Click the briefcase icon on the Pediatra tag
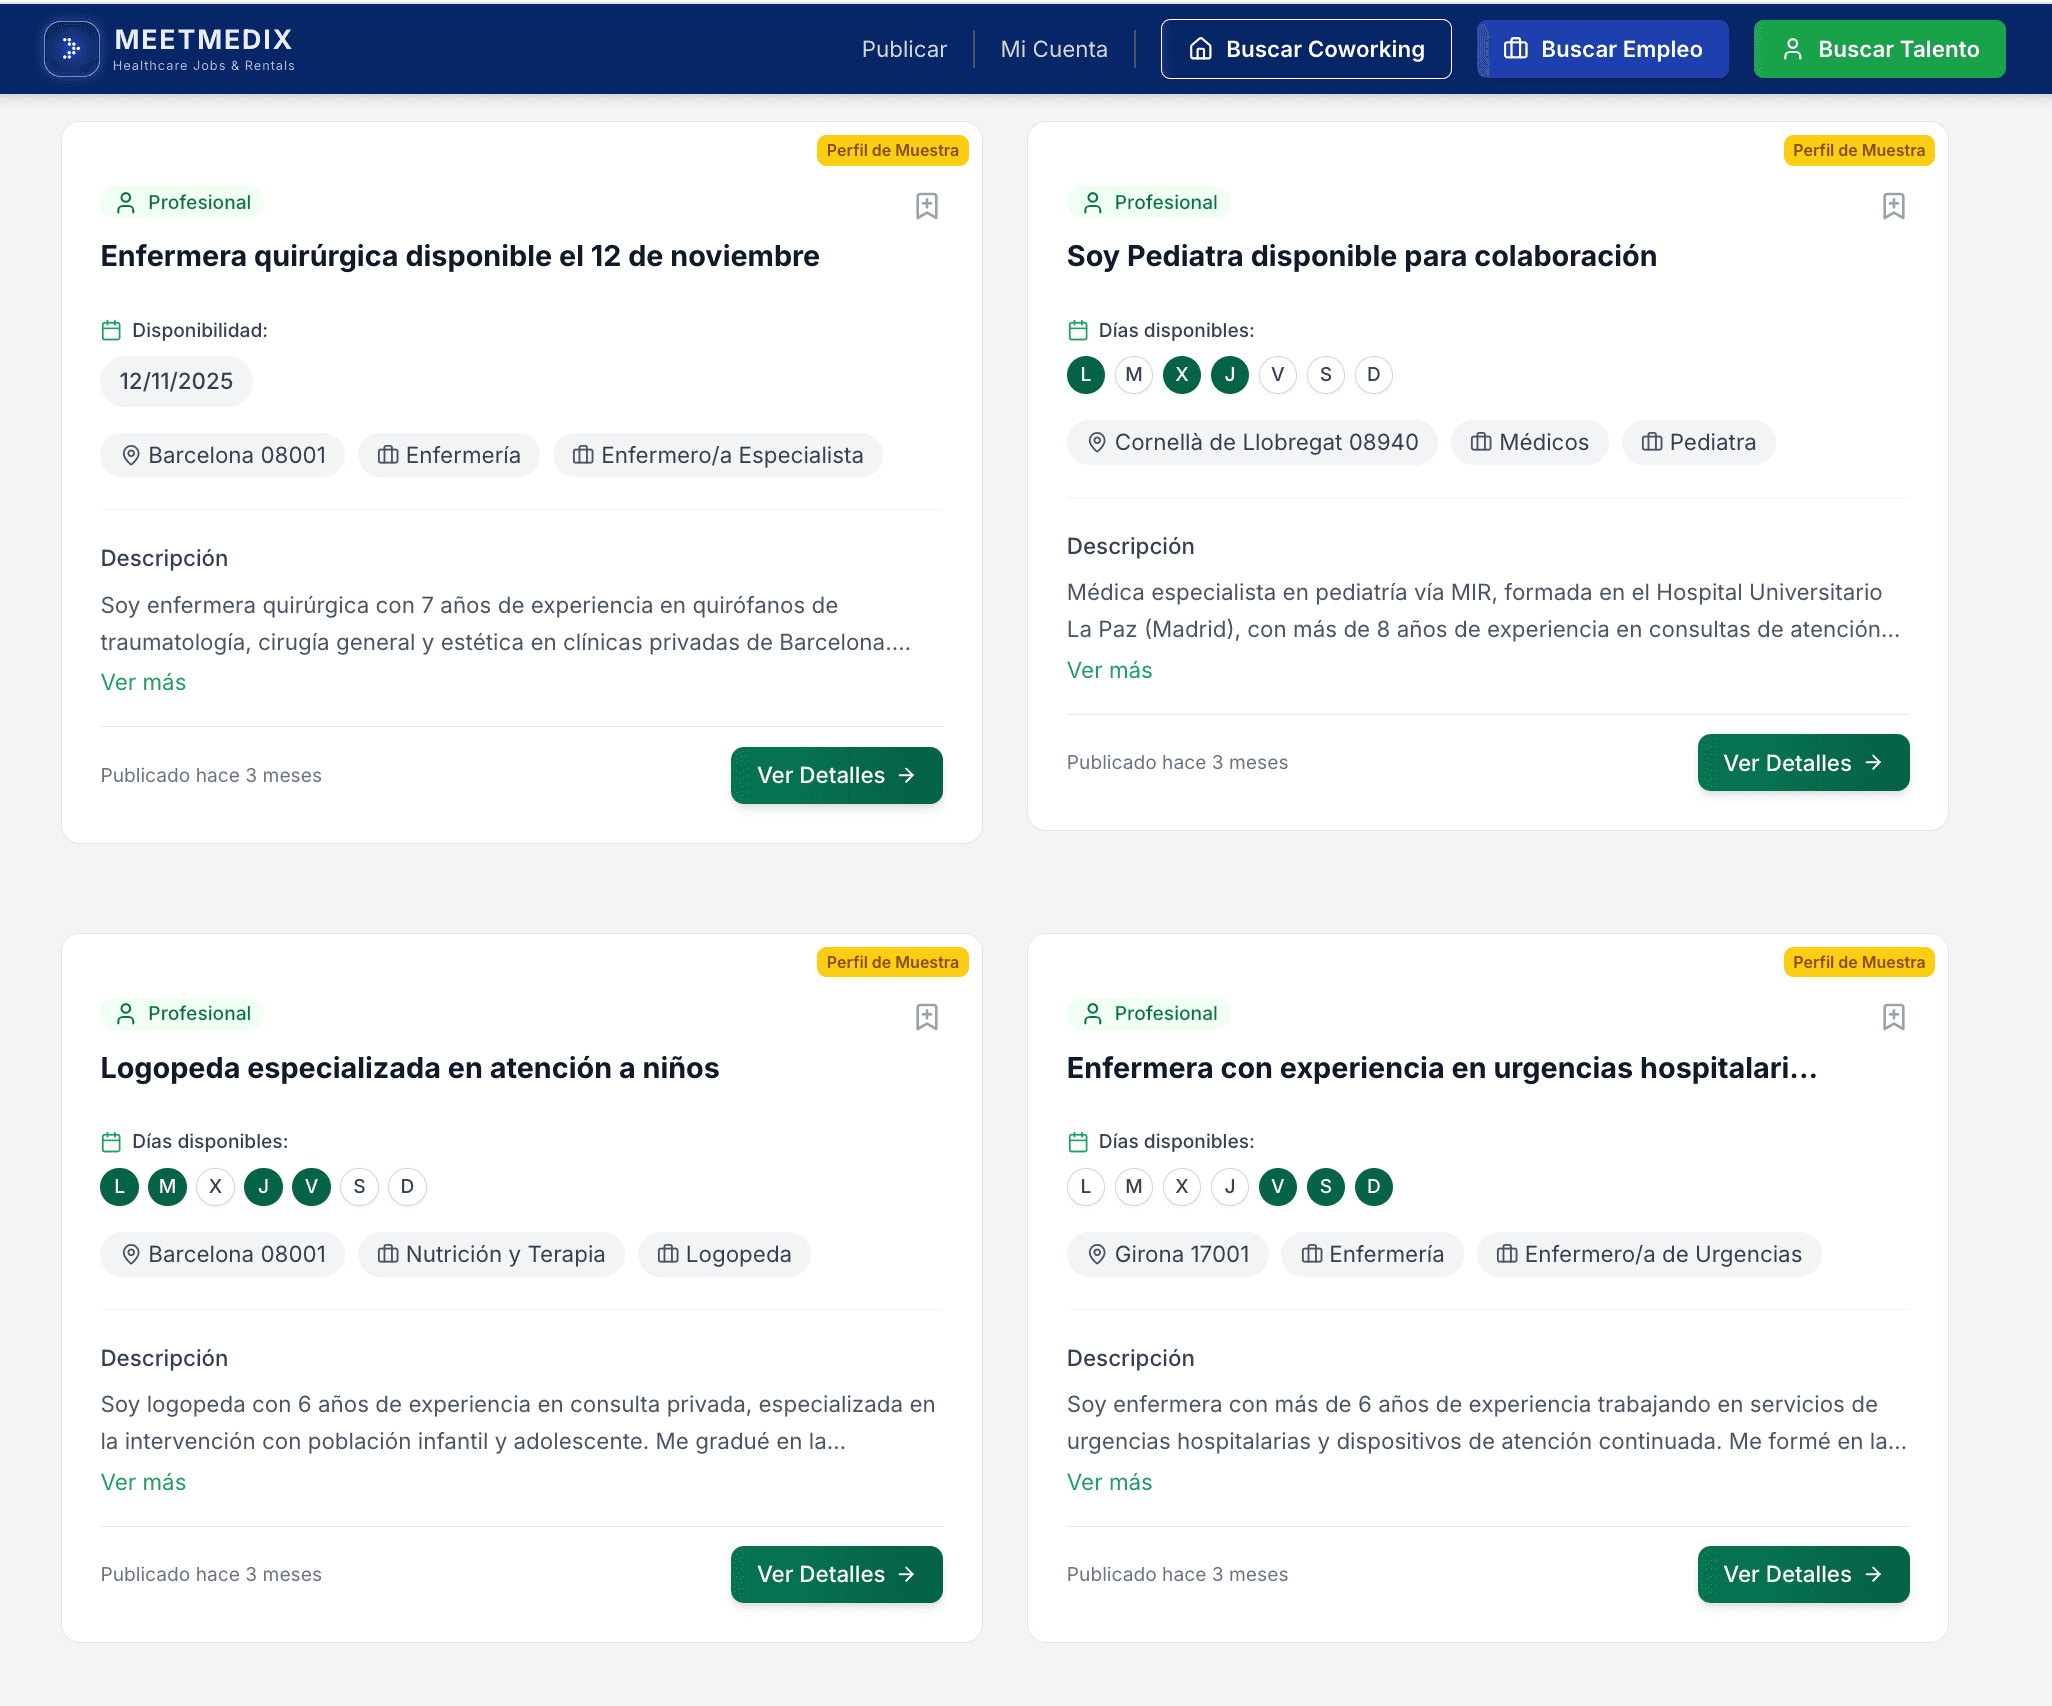2052x1706 pixels. 1652,442
